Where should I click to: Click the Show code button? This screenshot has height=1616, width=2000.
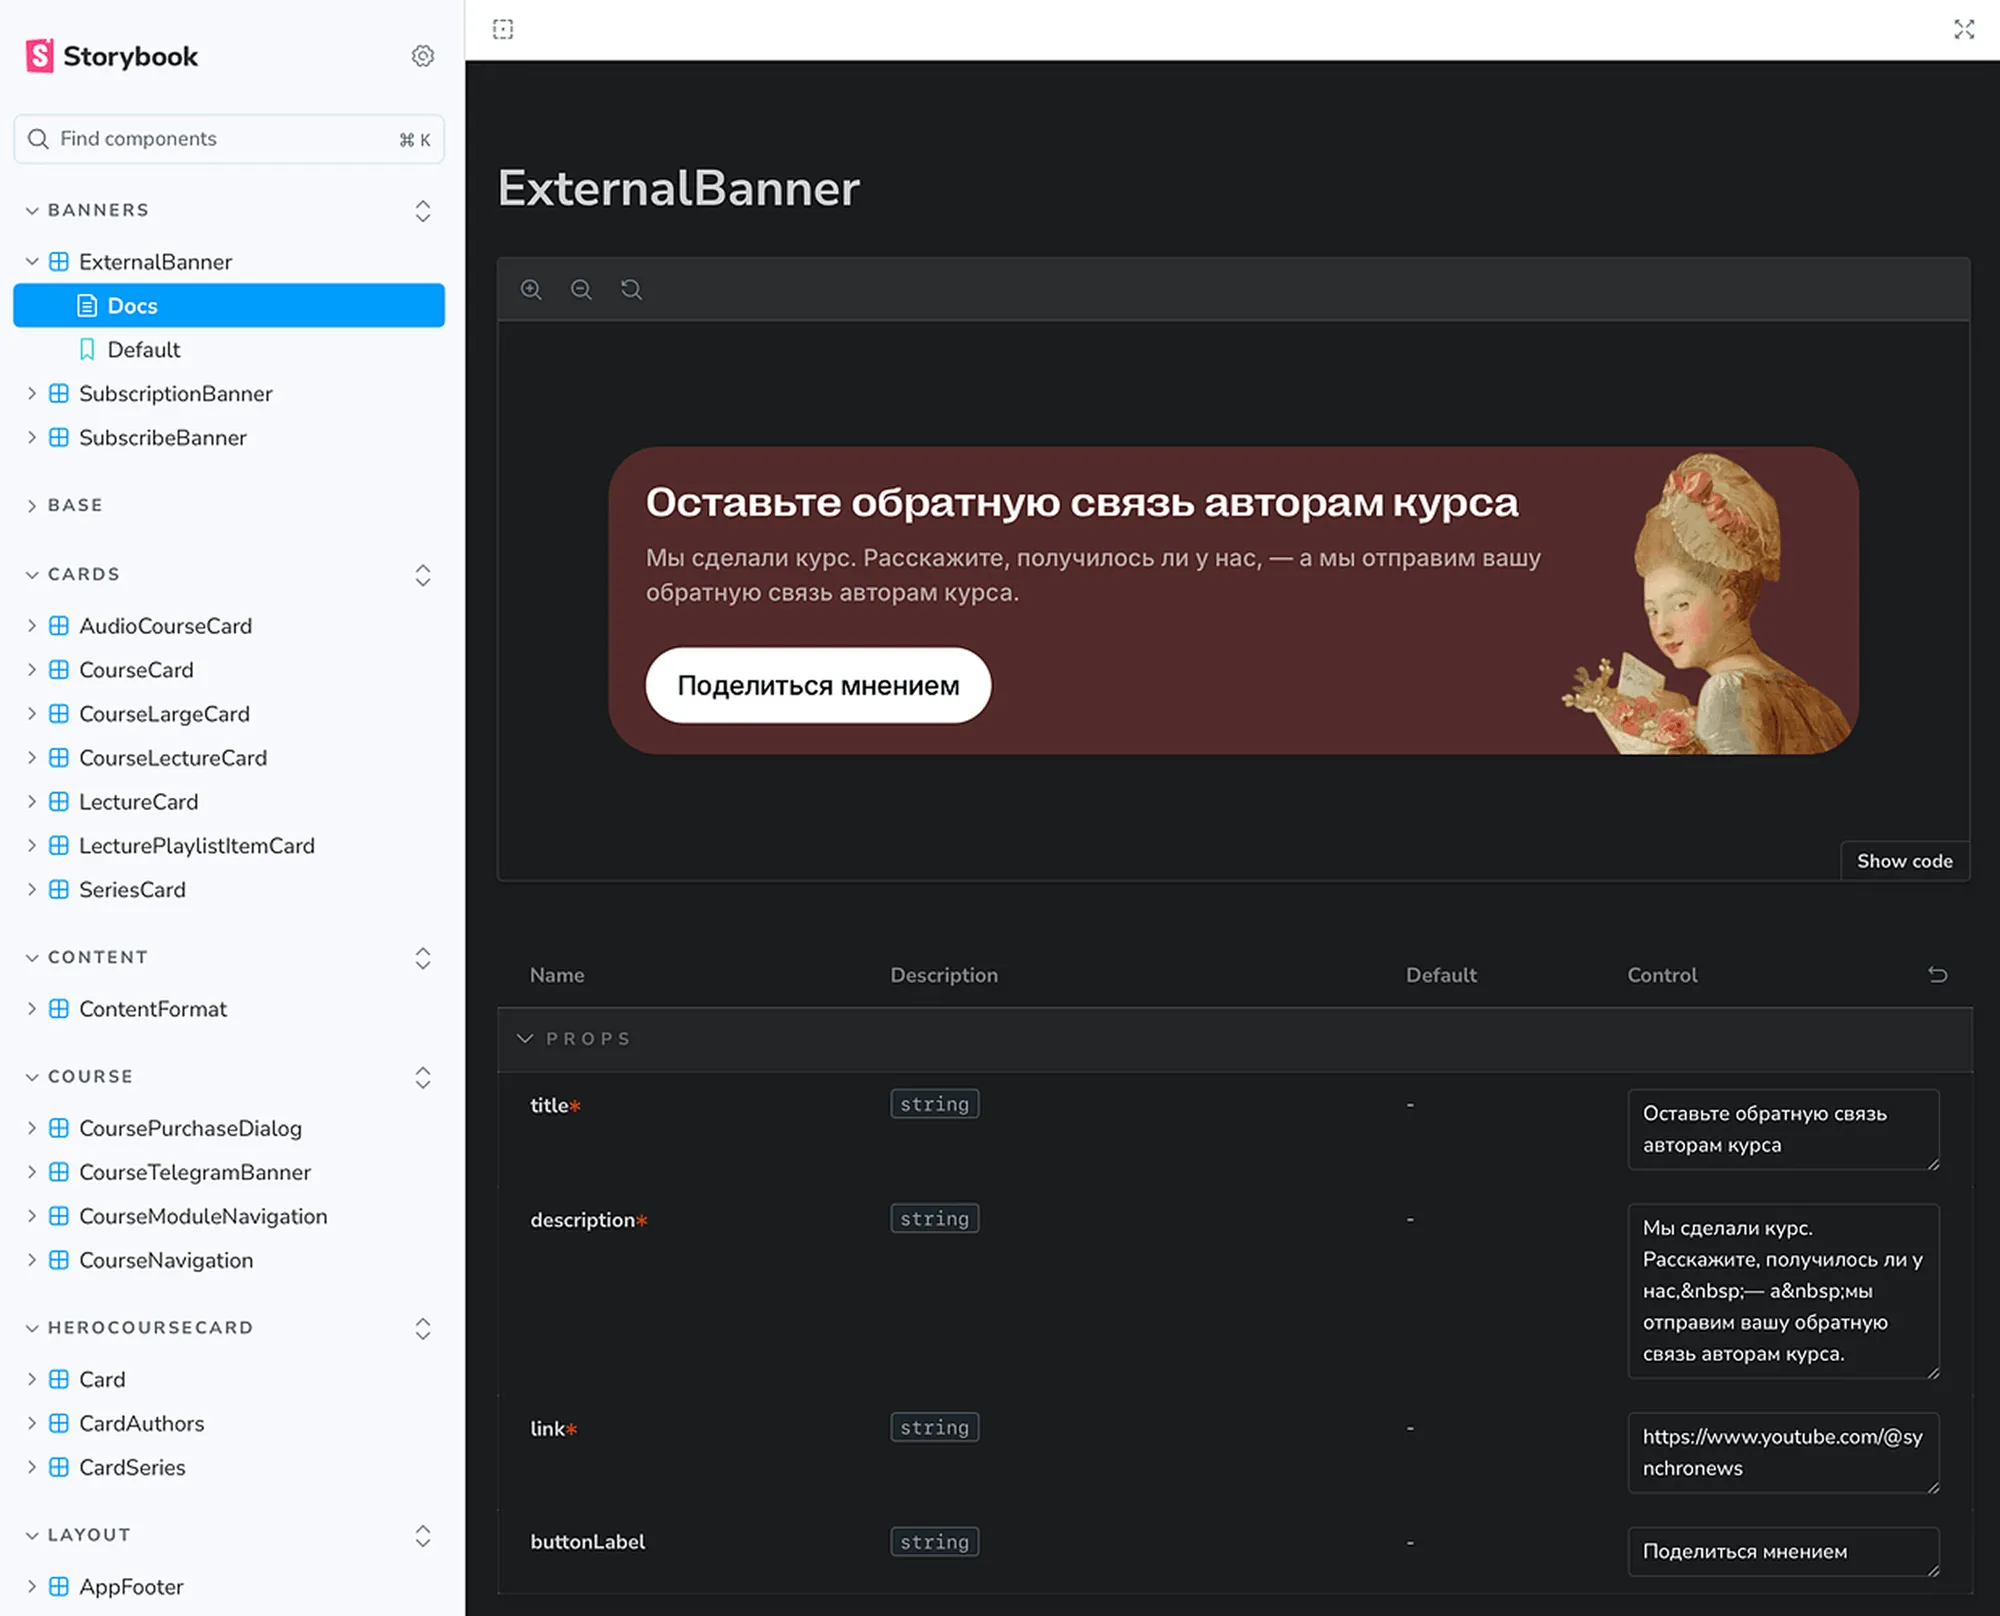[x=1904, y=861]
